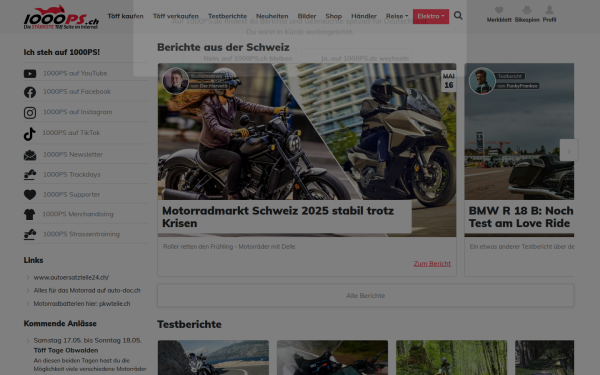Open 'Töff Tage Obwalden' event

click(x=66, y=350)
